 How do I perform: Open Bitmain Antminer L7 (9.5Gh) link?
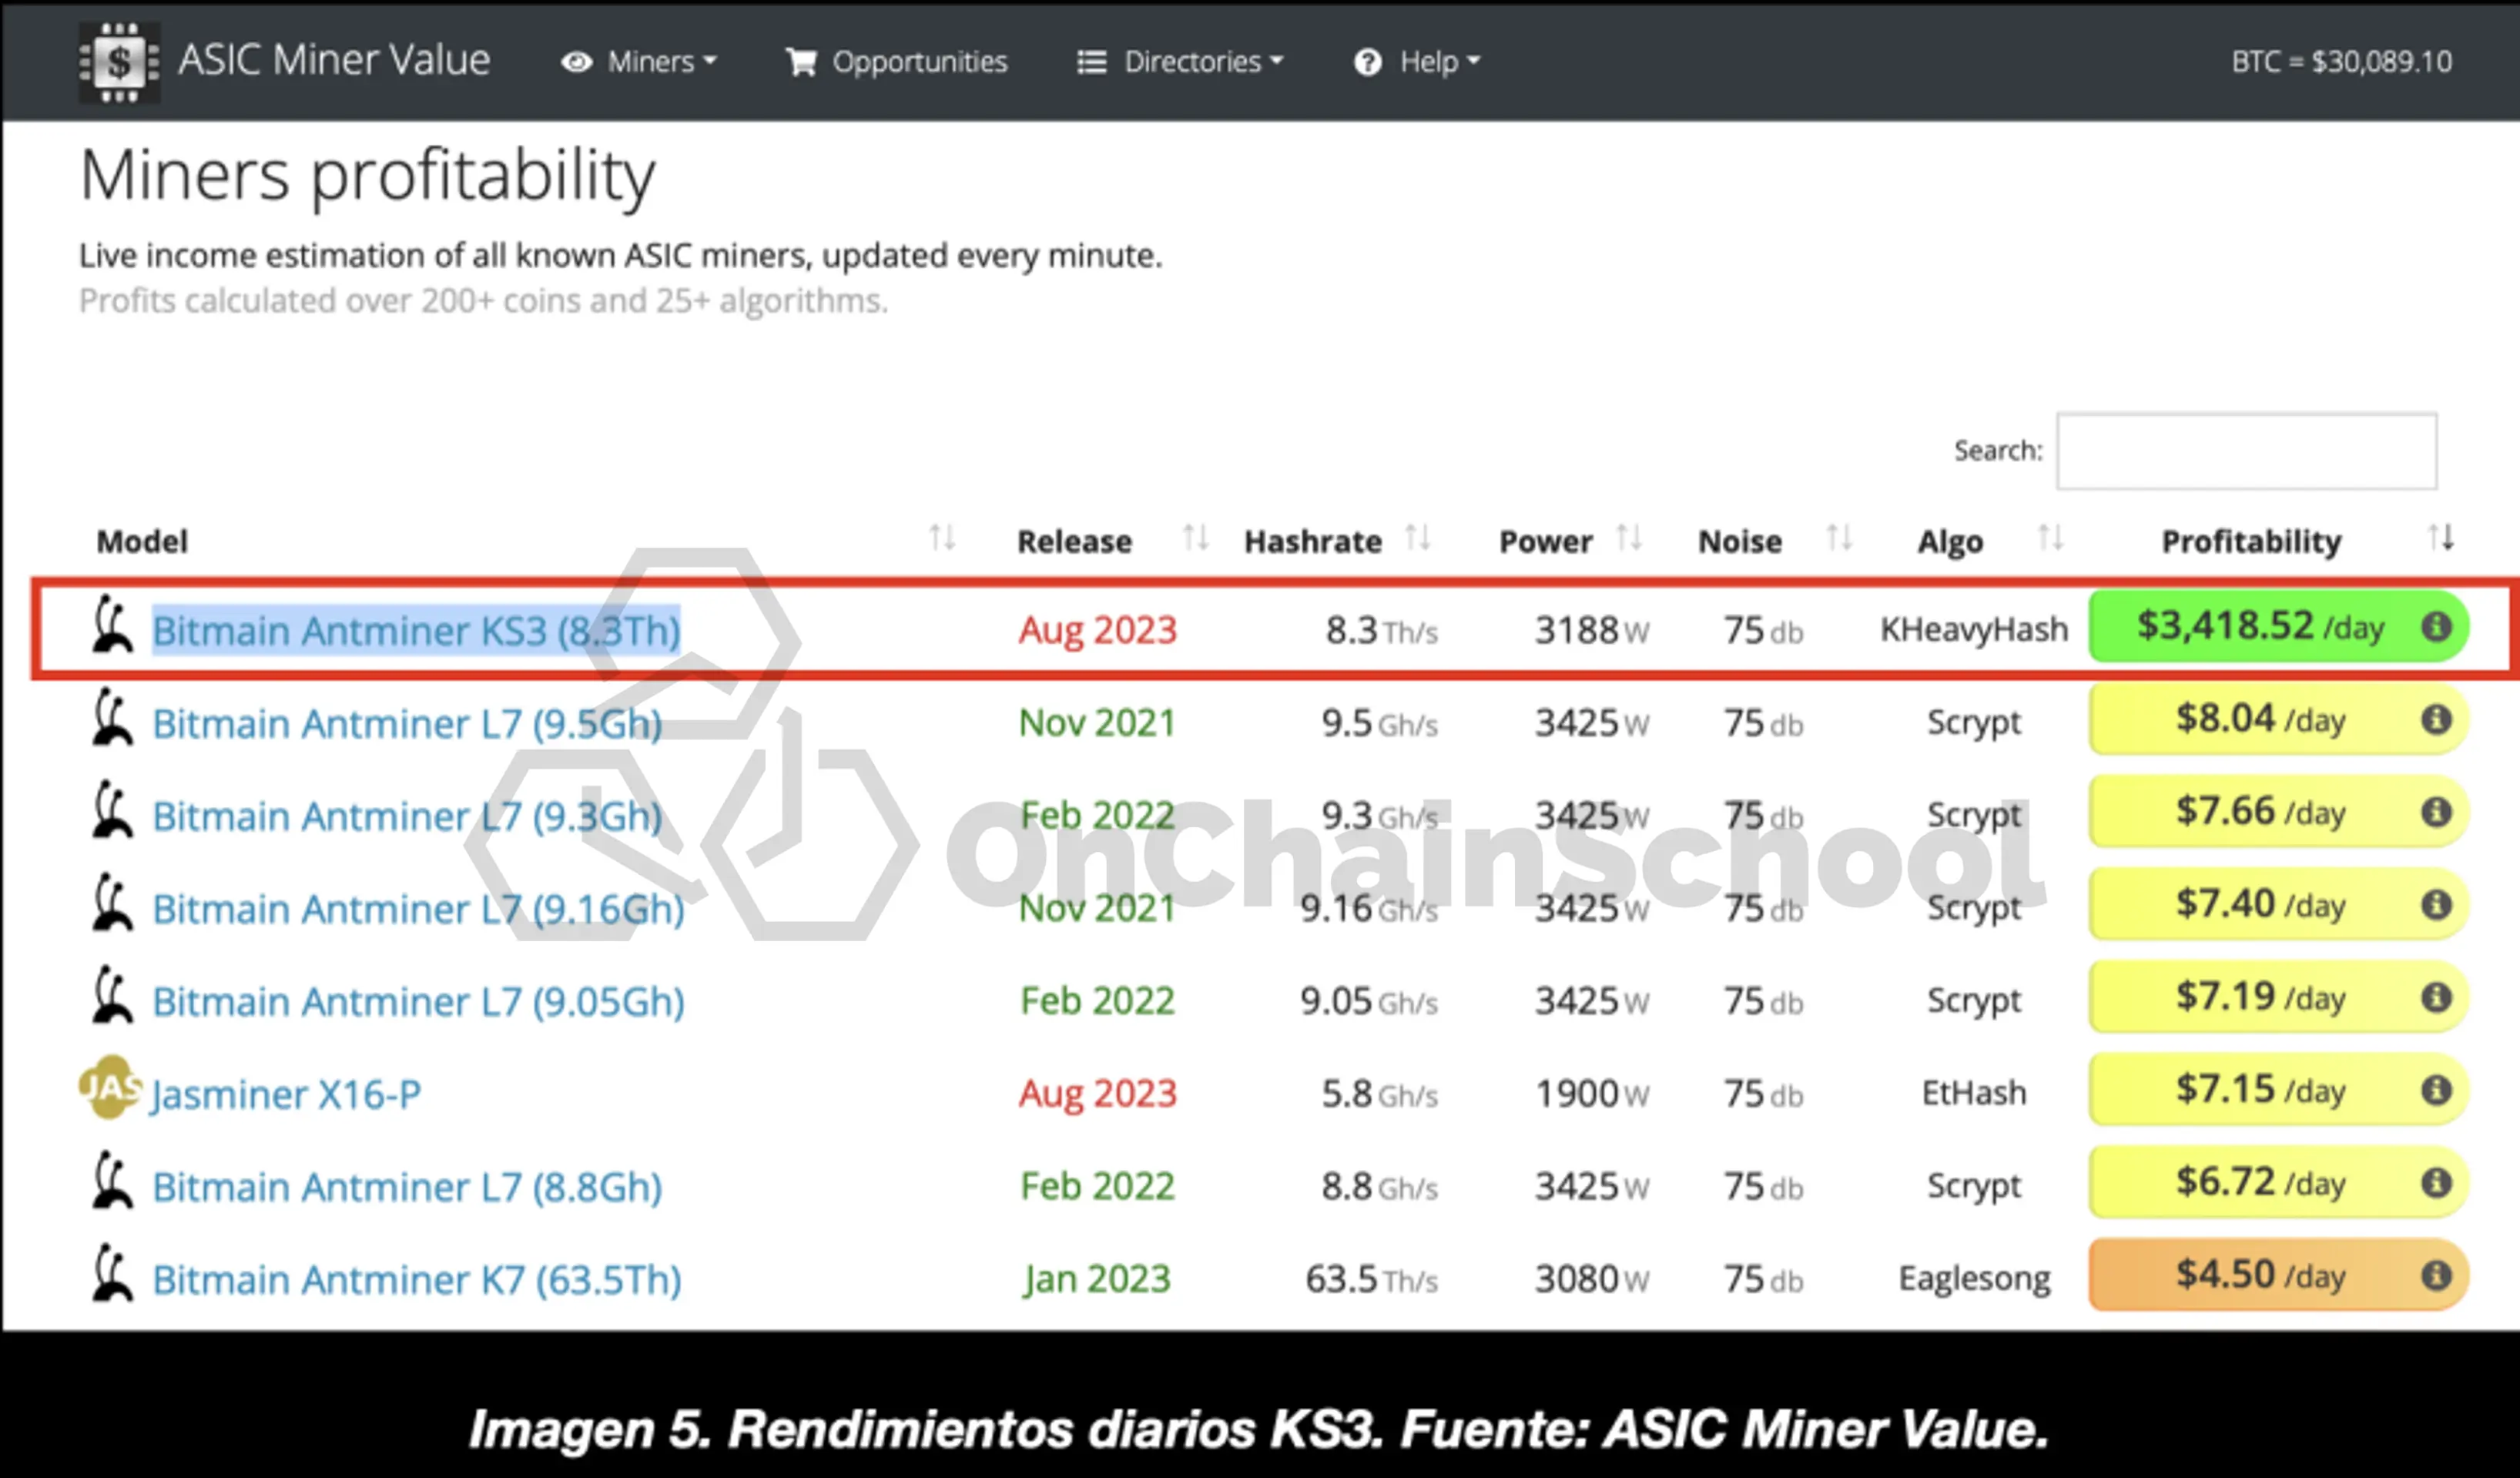coord(407,723)
